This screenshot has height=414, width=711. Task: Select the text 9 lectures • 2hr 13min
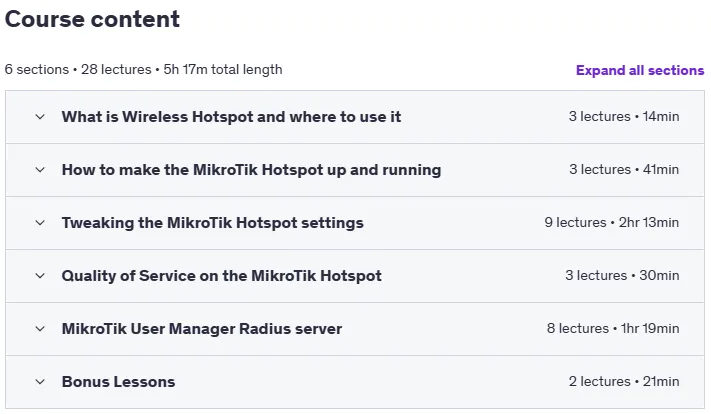coord(612,223)
